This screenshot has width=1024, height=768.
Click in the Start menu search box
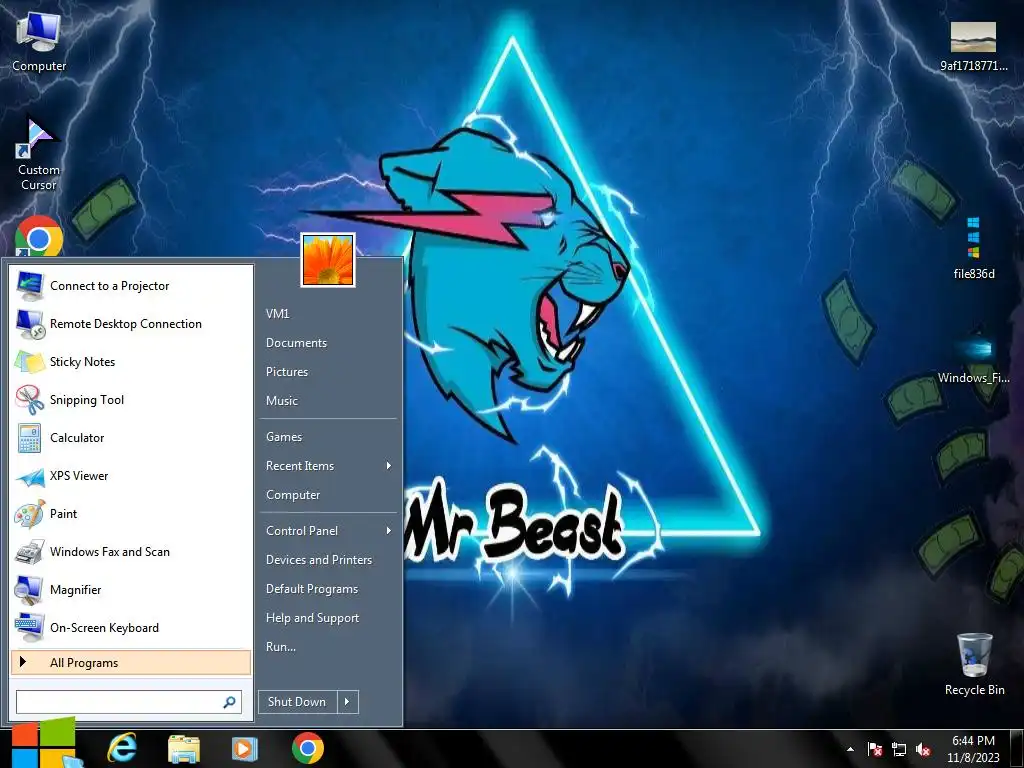(x=129, y=702)
